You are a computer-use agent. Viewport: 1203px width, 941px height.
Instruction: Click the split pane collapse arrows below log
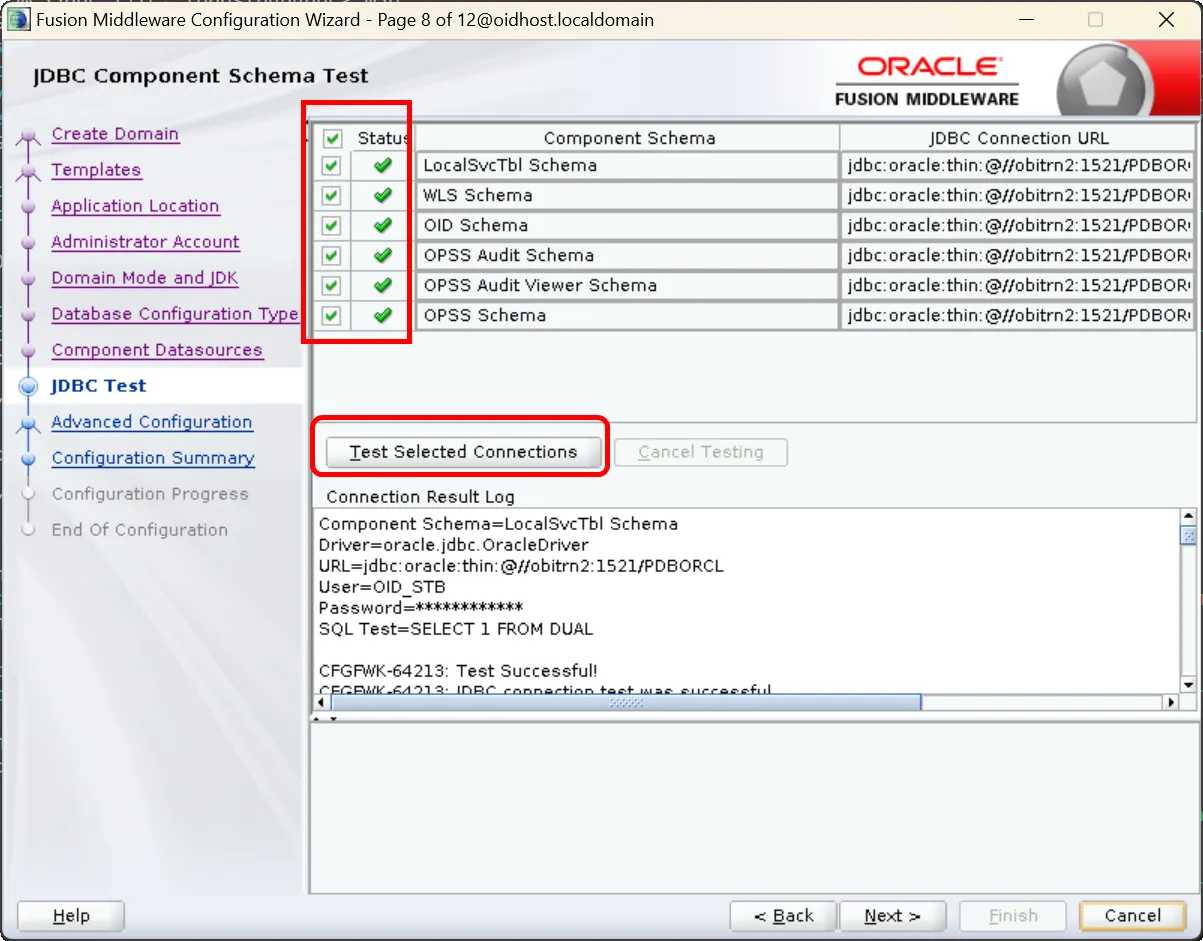tap(327, 718)
